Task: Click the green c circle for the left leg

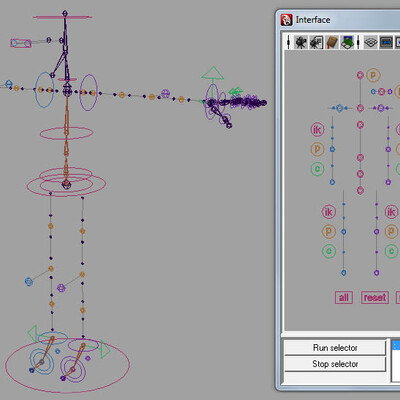Action: click(x=328, y=251)
